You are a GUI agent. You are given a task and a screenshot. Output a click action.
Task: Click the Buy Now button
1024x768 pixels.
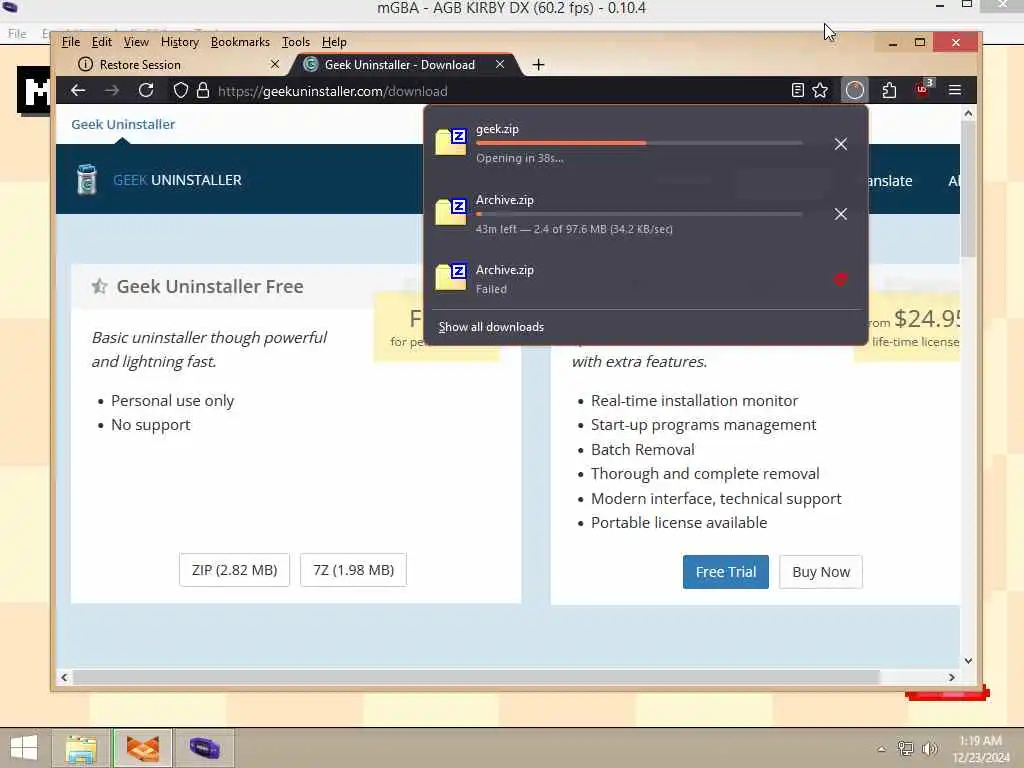[x=821, y=571]
